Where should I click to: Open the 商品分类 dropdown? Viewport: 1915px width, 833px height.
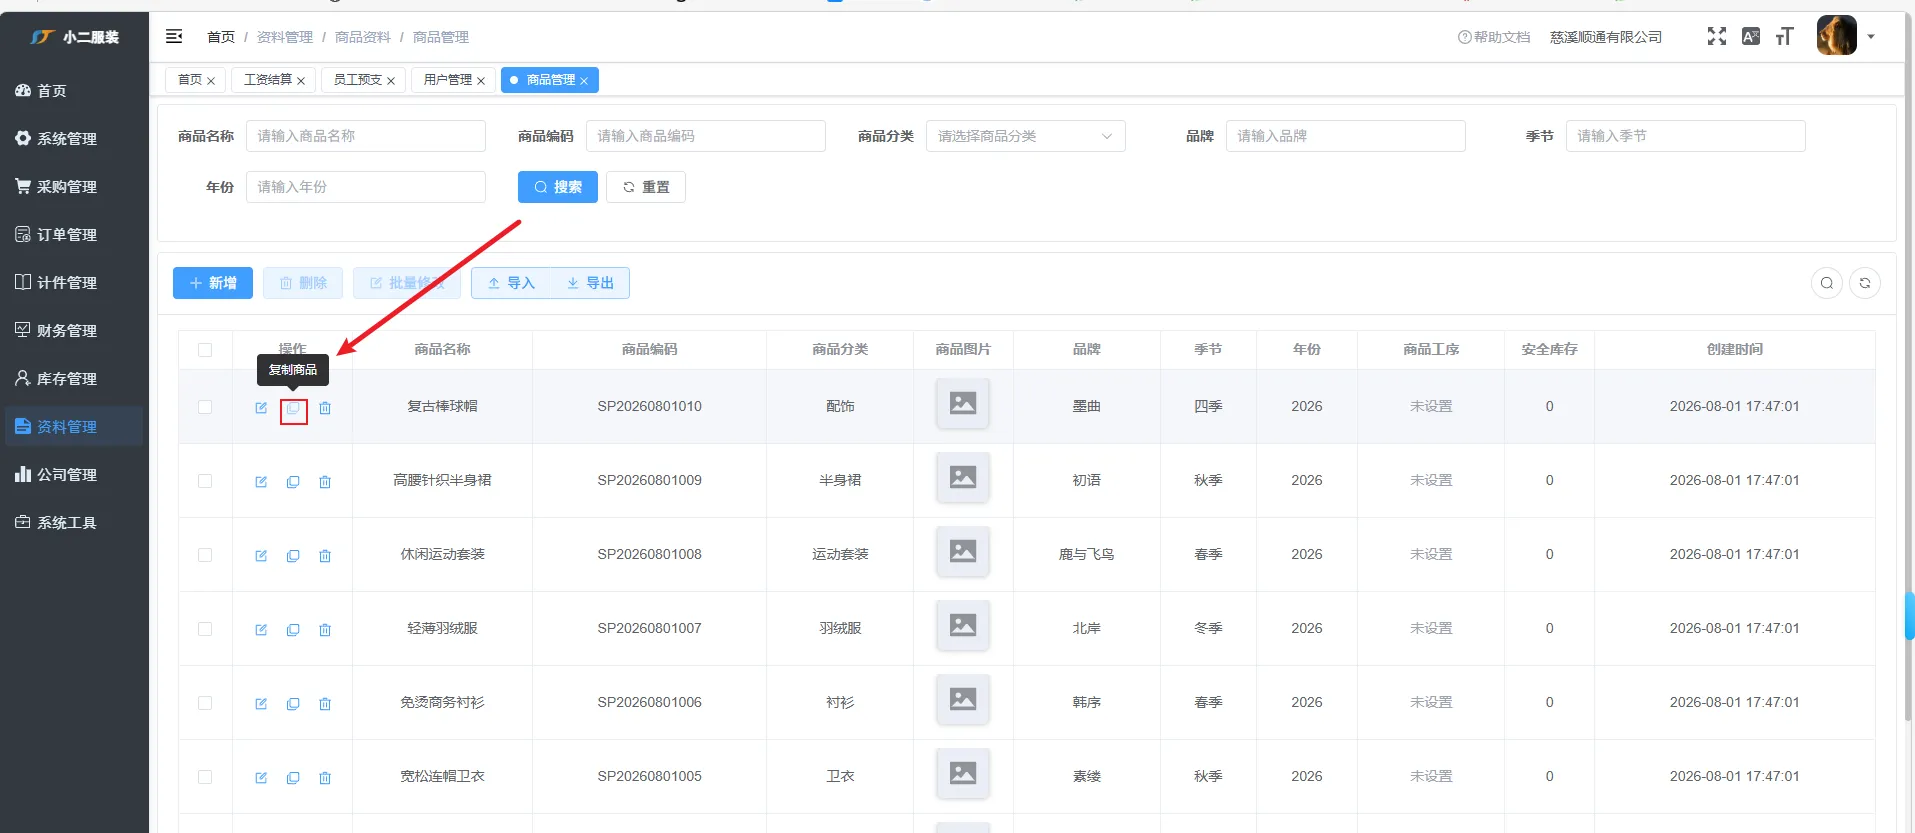[x=1025, y=136]
